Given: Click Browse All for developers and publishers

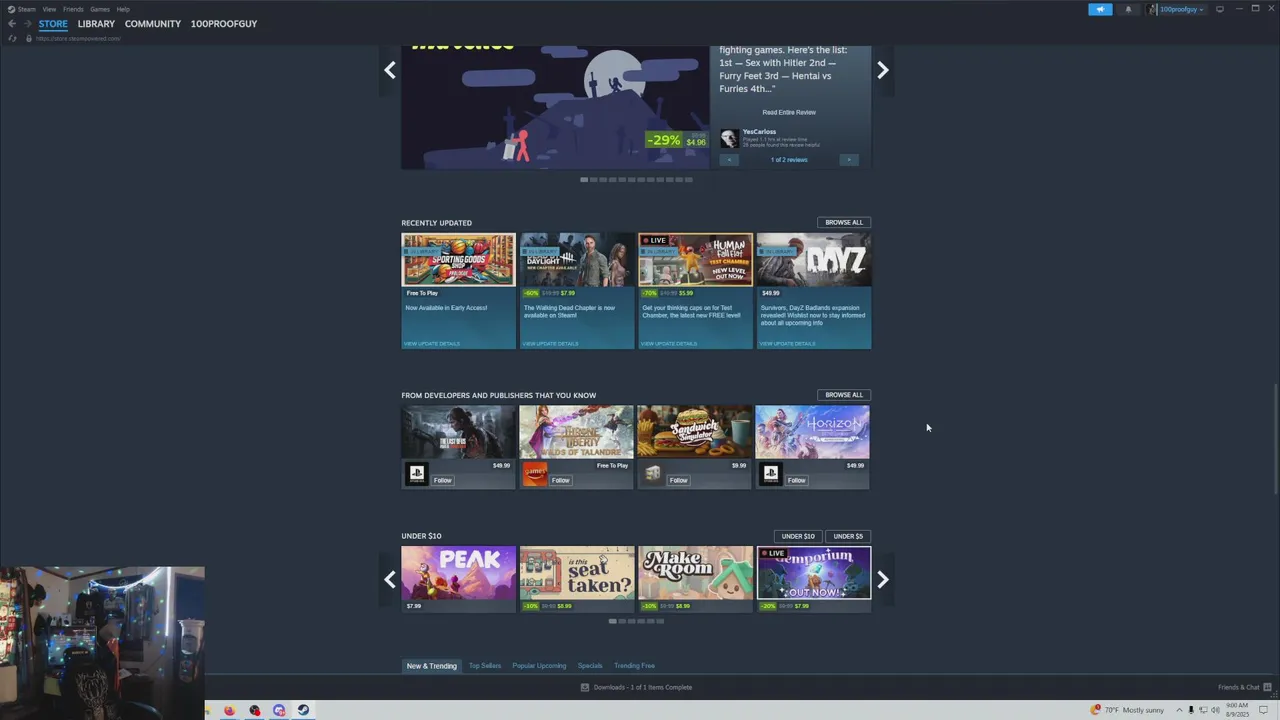Looking at the screenshot, I should [x=844, y=395].
